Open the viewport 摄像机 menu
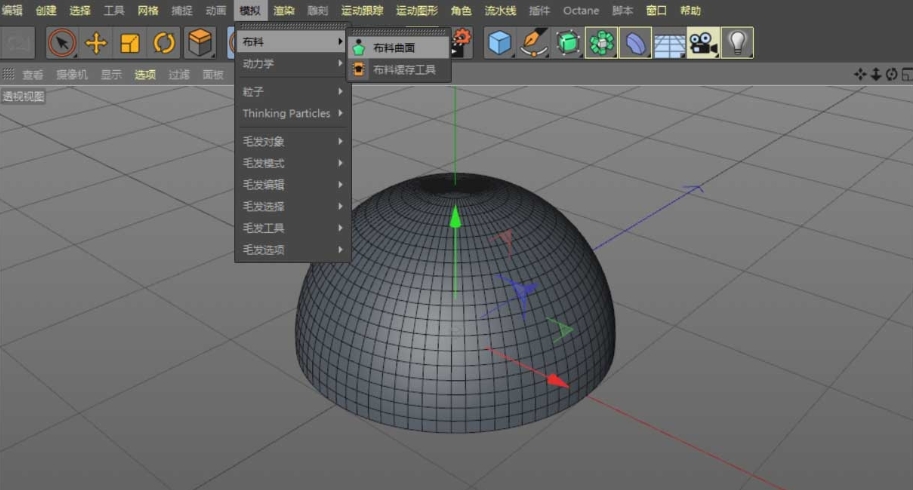The height and width of the screenshot is (490, 913). pos(71,74)
